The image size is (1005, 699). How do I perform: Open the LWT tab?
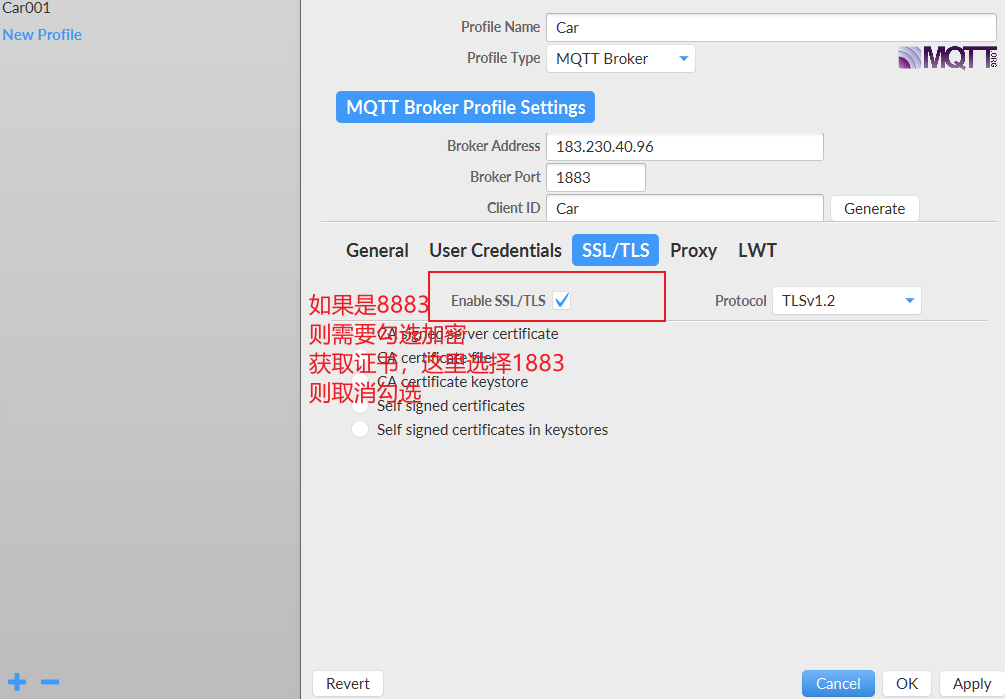tap(757, 250)
